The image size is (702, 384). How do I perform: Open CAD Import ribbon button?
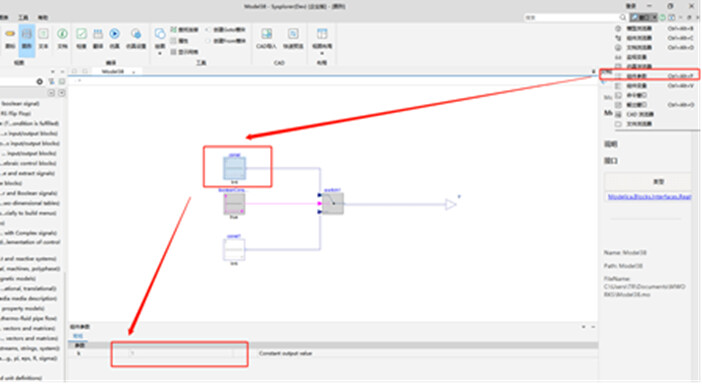coord(266,38)
